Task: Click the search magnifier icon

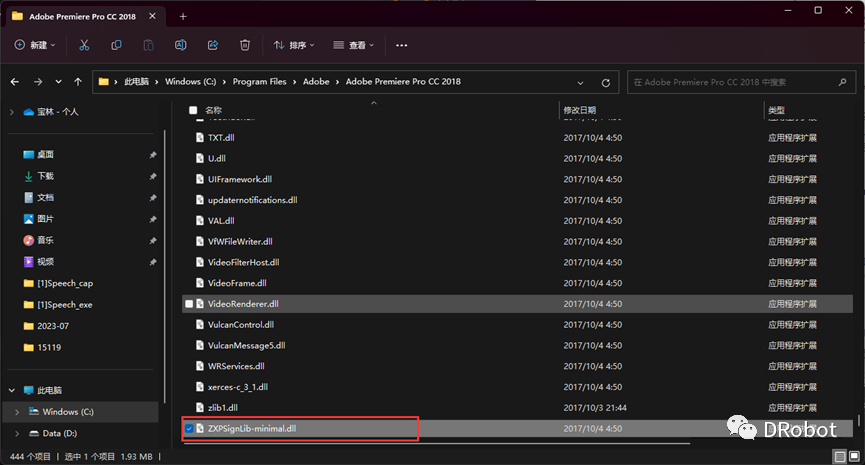Action: click(x=842, y=82)
